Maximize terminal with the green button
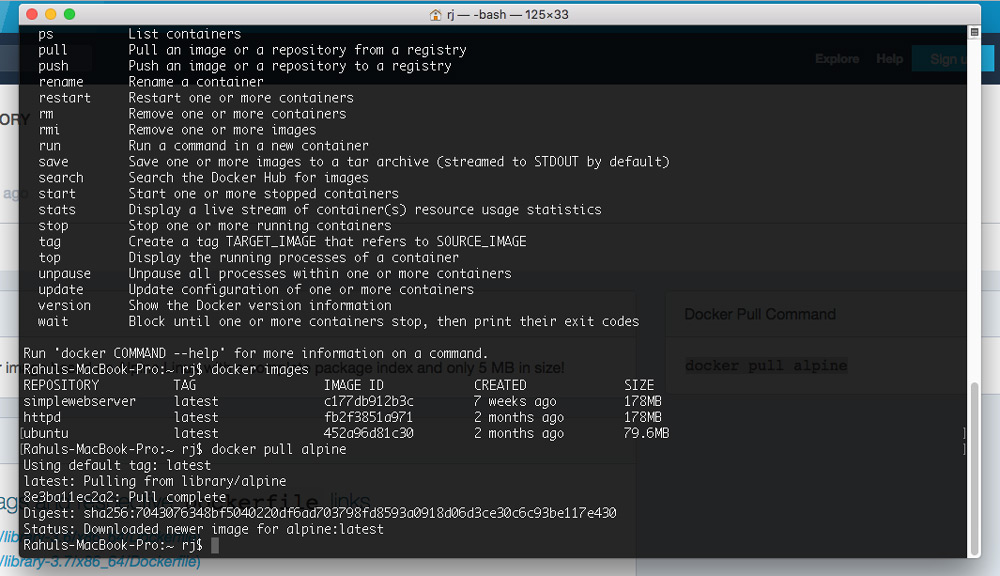The image size is (1000, 576). coord(70,14)
